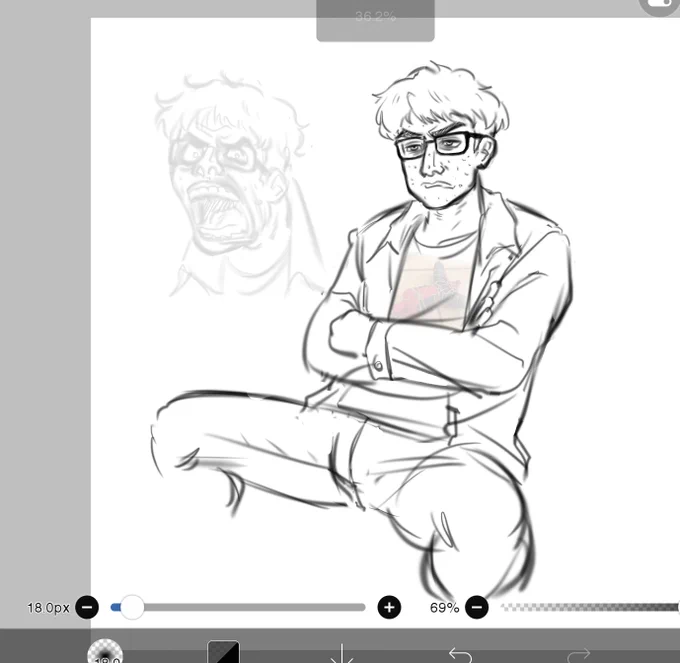Click the 36.2% zoom indicator
Viewport: 680px width, 663px height.
click(376, 17)
